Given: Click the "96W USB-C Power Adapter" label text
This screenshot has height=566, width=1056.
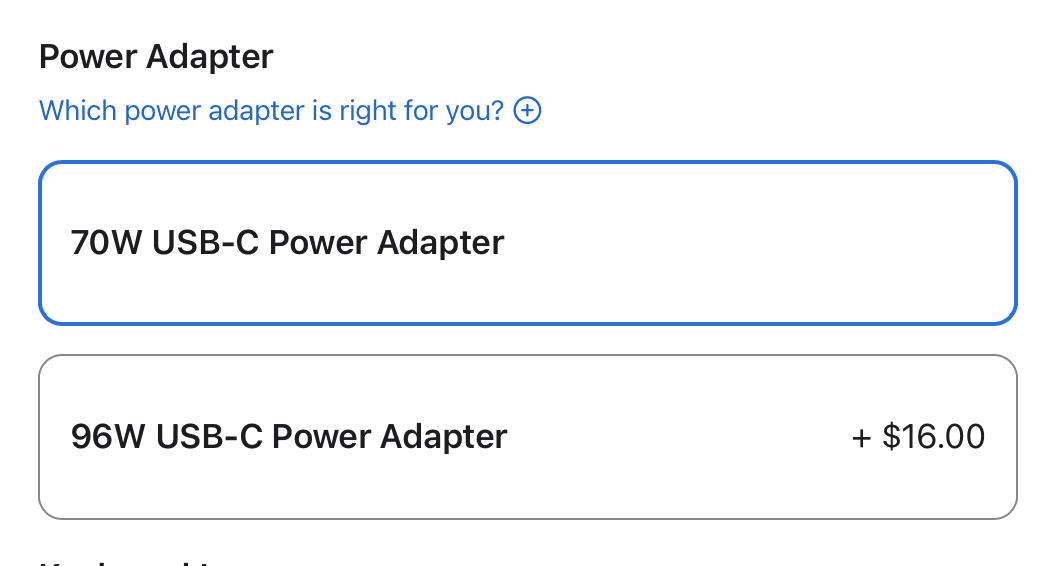Looking at the screenshot, I should tap(290, 437).
